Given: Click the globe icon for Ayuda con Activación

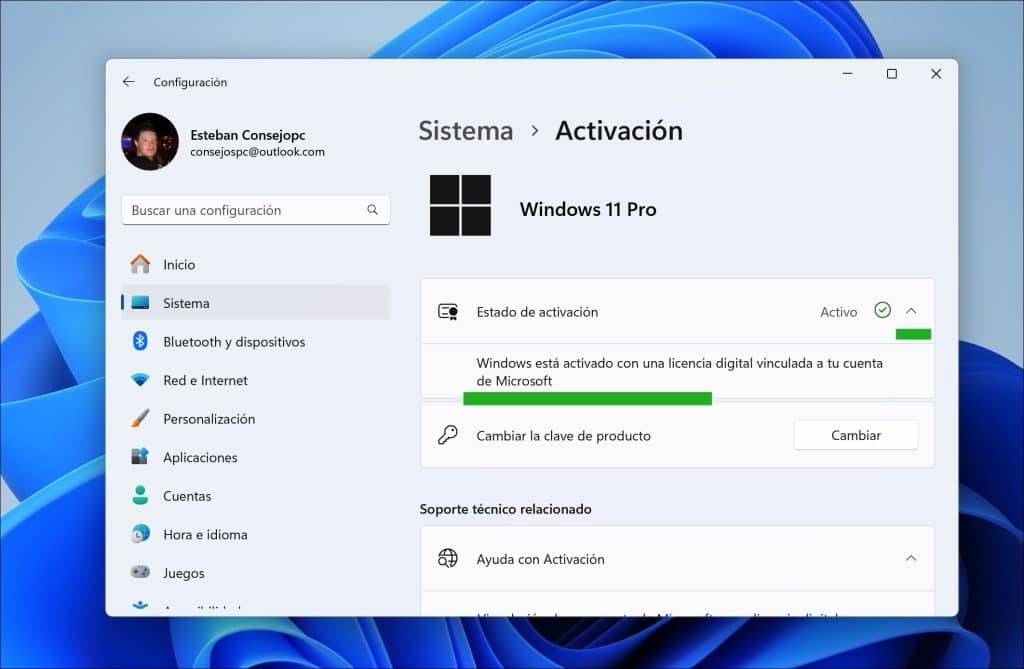Looking at the screenshot, I should coord(448,558).
